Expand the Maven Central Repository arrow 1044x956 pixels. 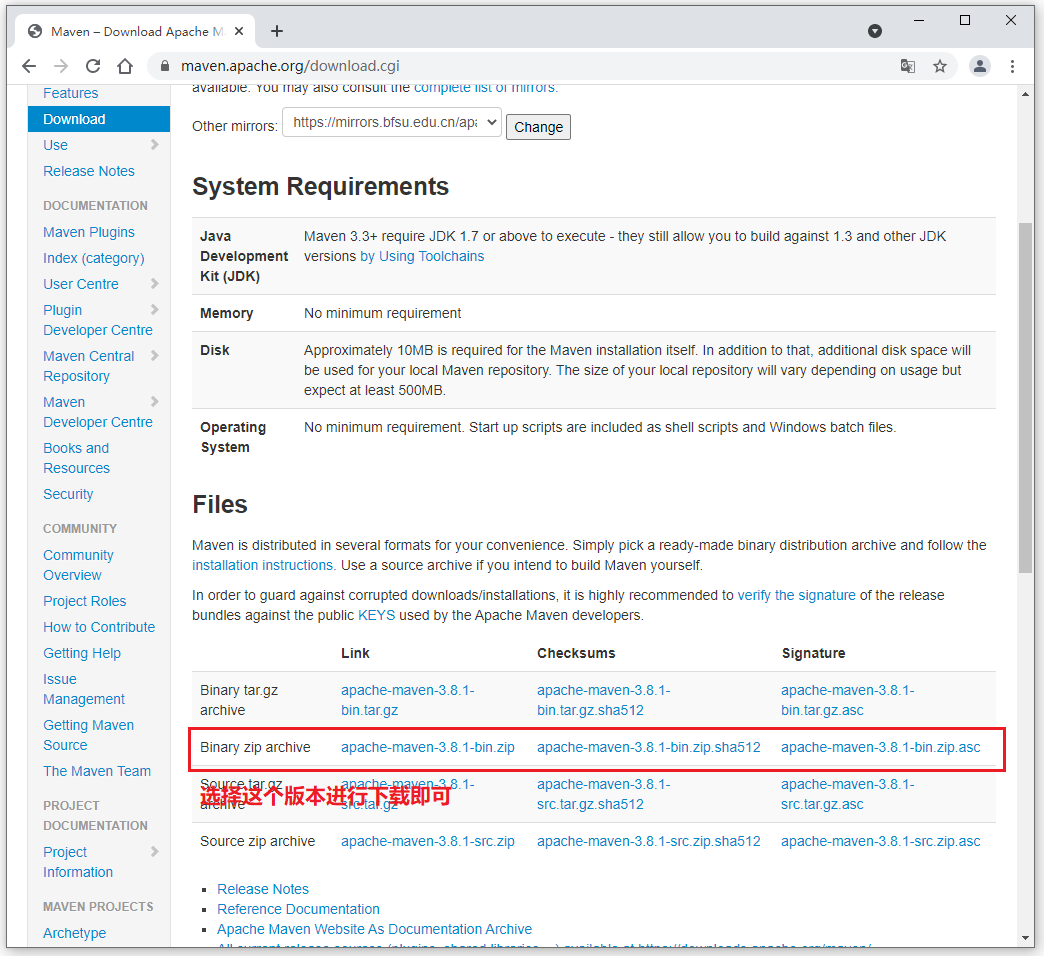click(x=155, y=356)
